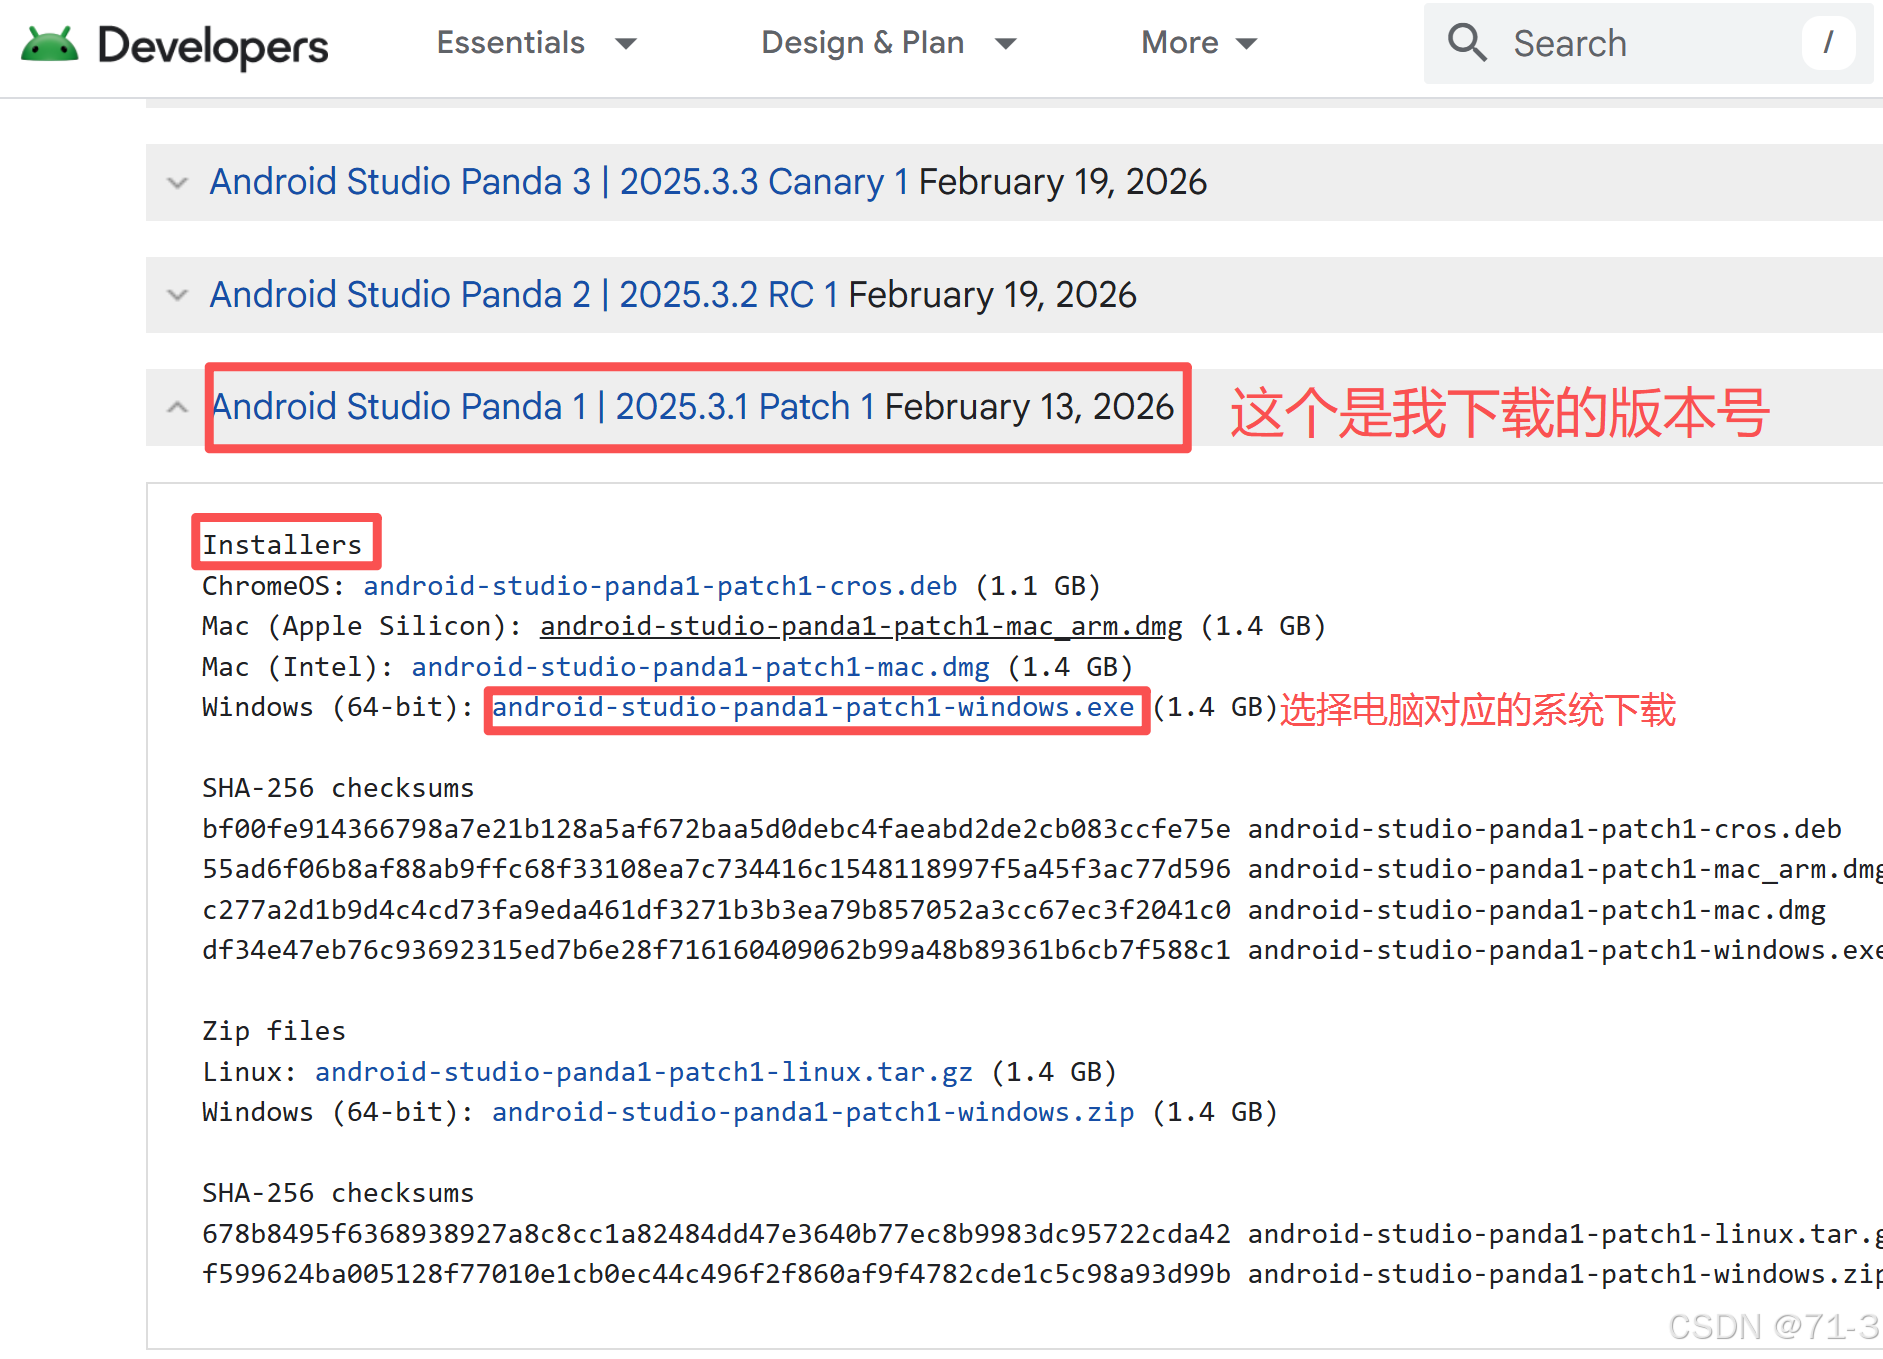Click the Android Developers logo
1883x1359 pixels.
(x=175, y=45)
